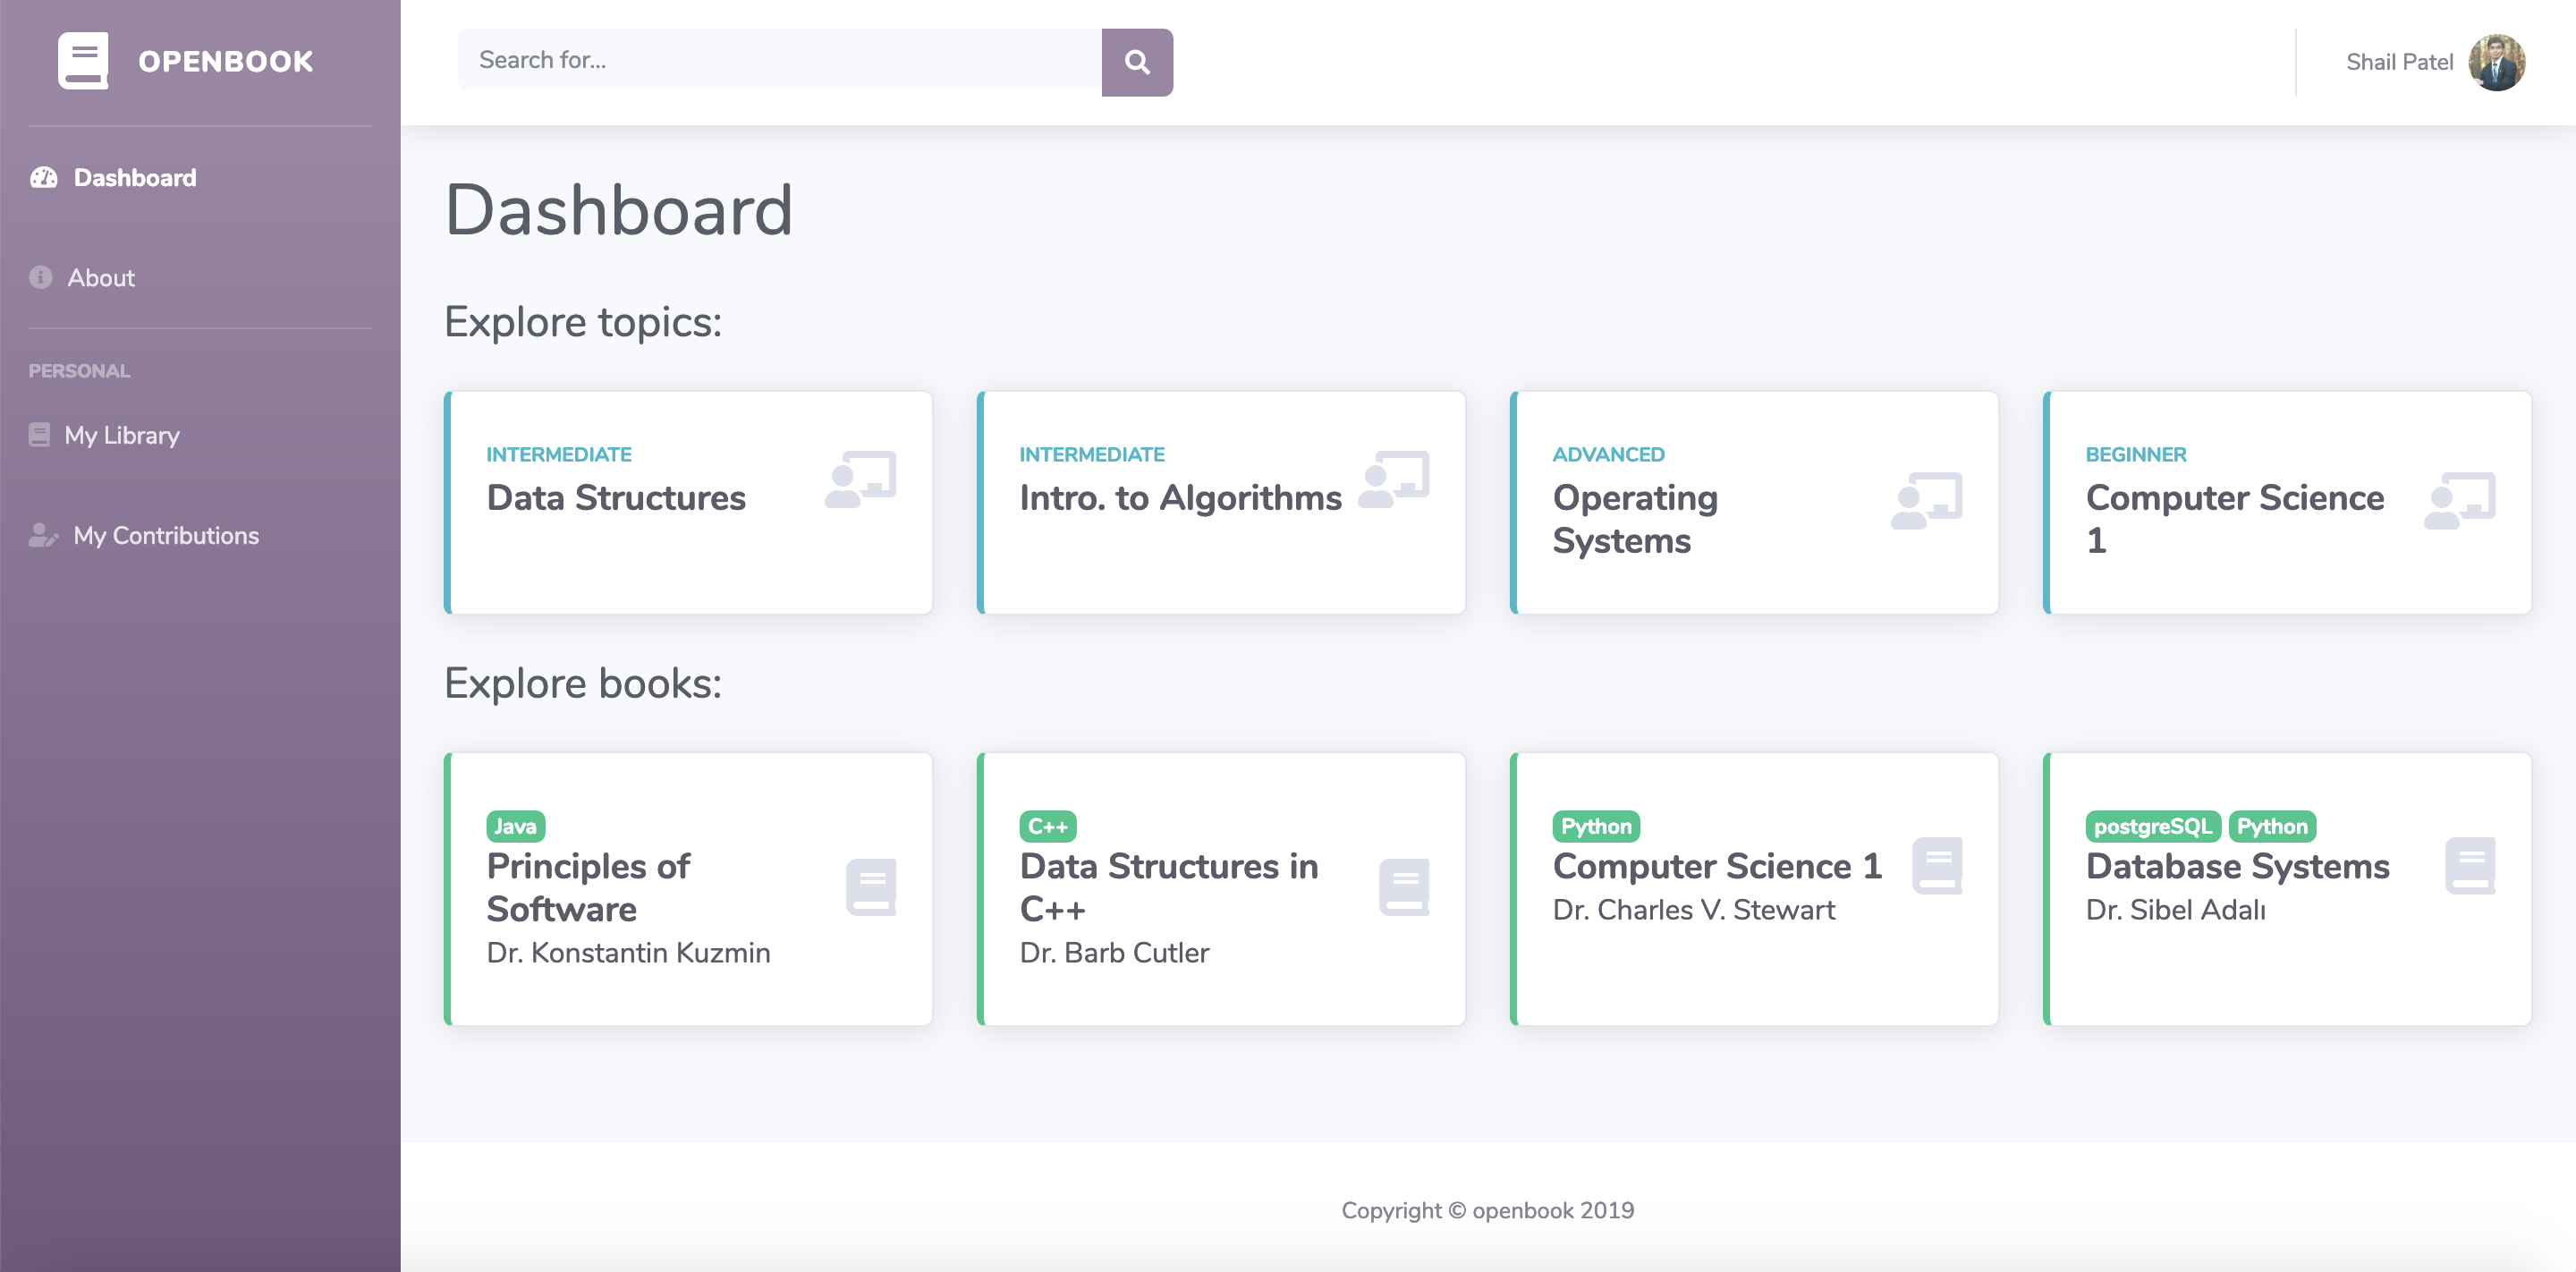Click the My Library book icon
Image resolution: width=2576 pixels, height=1272 pixels.
click(x=40, y=435)
